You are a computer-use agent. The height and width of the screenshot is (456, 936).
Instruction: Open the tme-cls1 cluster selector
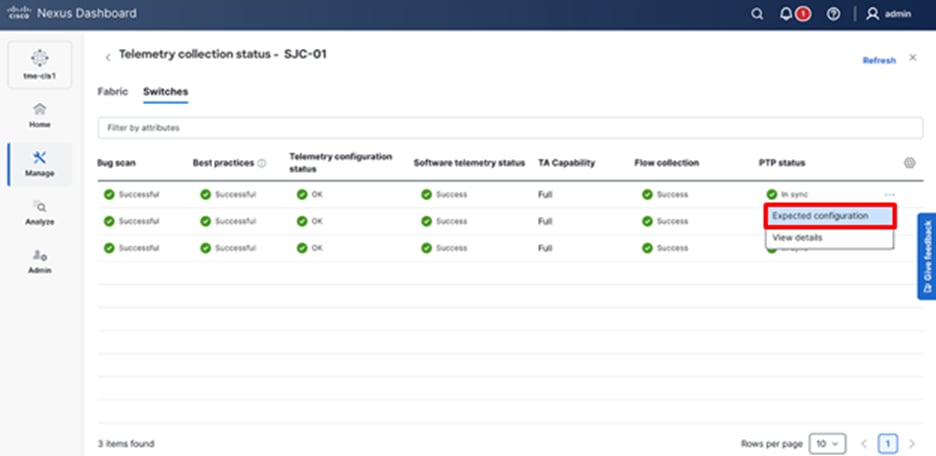click(x=40, y=65)
